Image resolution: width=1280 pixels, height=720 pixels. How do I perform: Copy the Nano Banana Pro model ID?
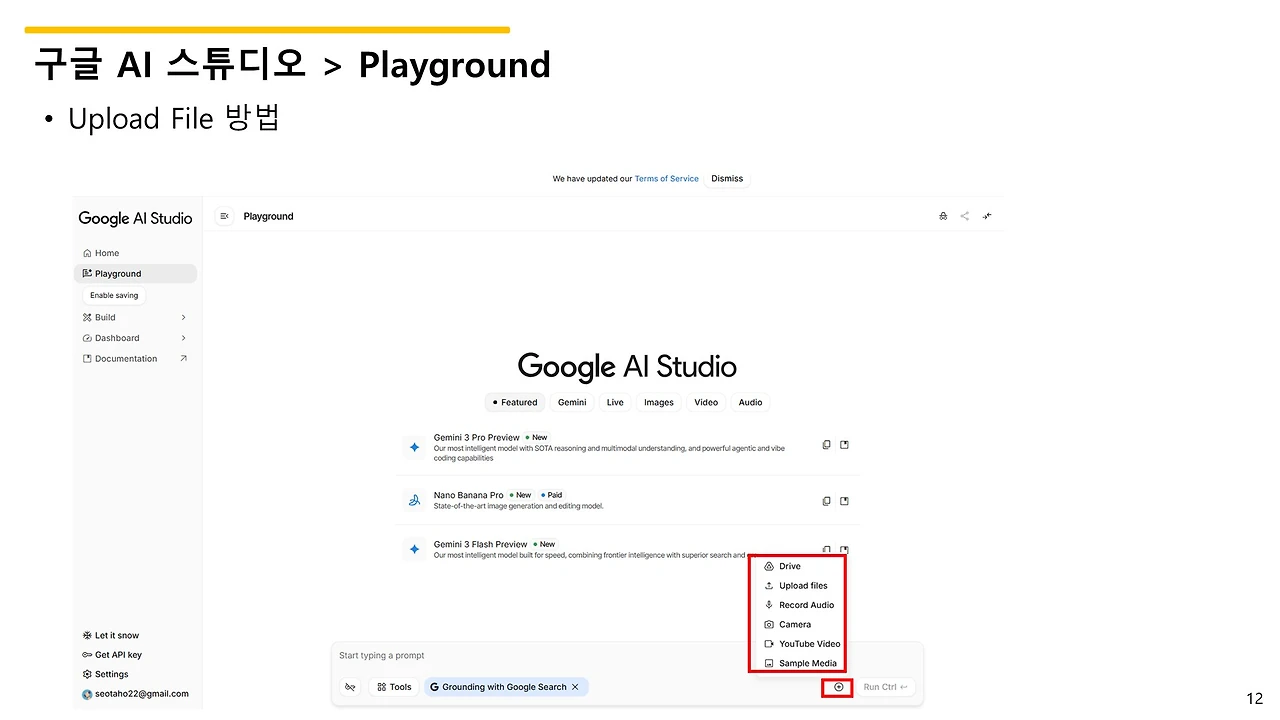pos(826,501)
